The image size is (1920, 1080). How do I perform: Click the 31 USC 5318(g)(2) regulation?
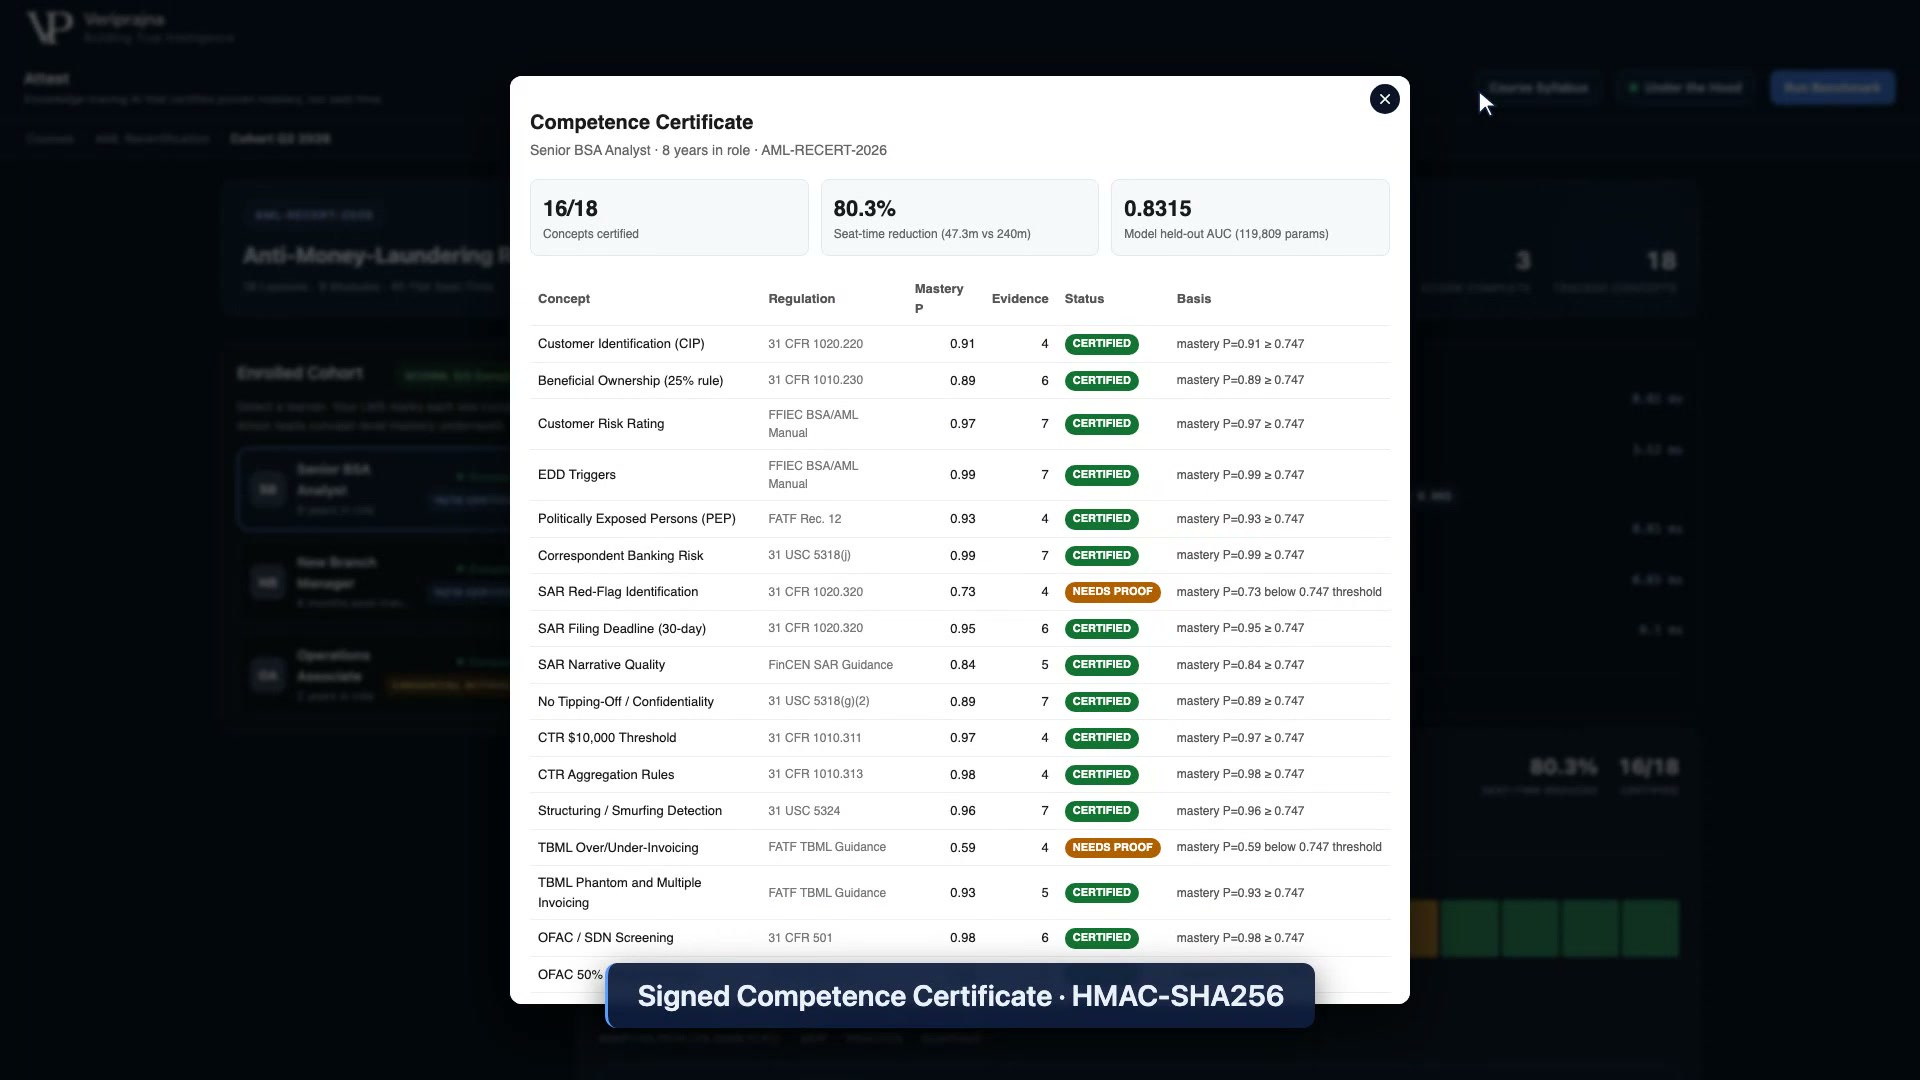tap(818, 702)
